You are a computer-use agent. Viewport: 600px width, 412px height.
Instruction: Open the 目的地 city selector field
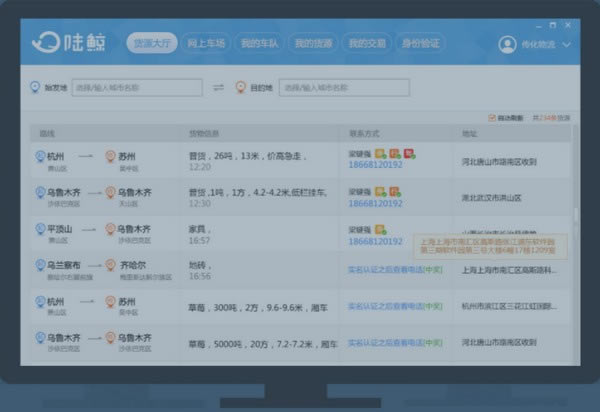tap(344, 88)
